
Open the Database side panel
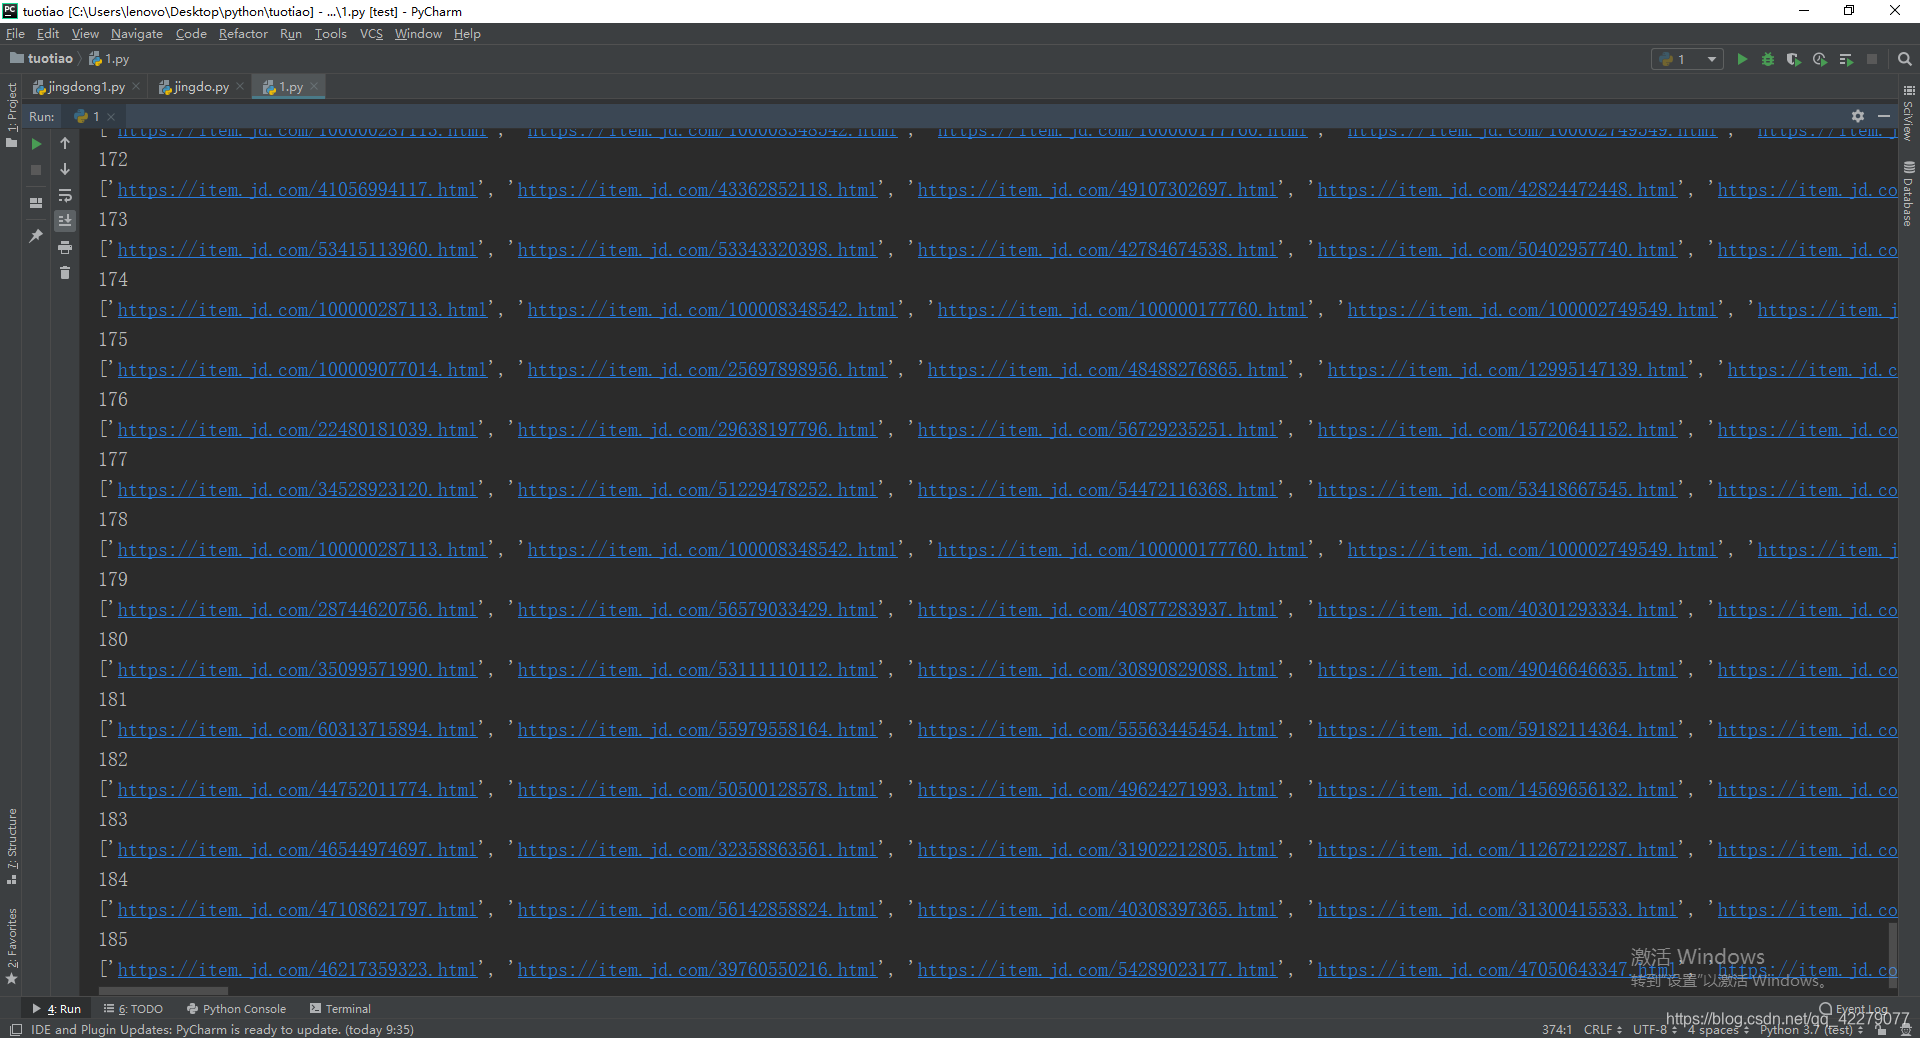pyautogui.click(x=1909, y=194)
